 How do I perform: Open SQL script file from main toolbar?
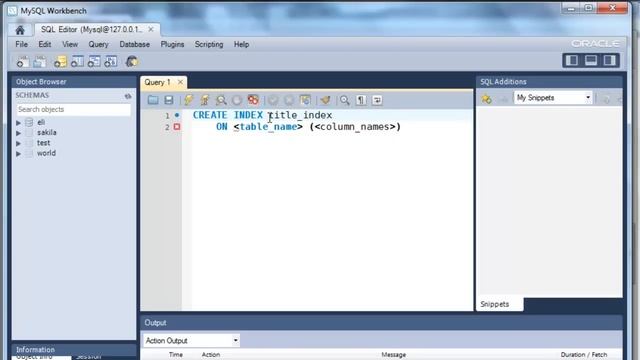coord(40,62)
